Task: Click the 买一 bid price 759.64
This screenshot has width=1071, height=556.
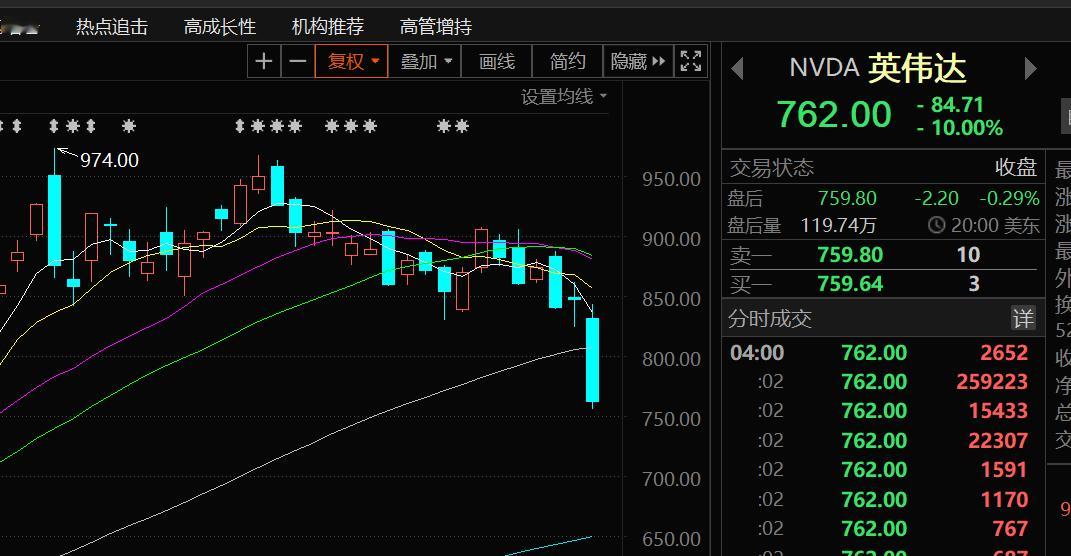Action: pyautogui.click(x=850, y=283)
